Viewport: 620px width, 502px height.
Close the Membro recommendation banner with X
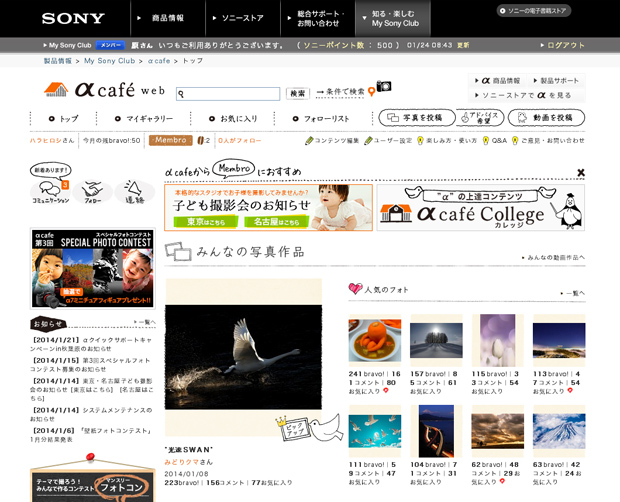(581, 172)
